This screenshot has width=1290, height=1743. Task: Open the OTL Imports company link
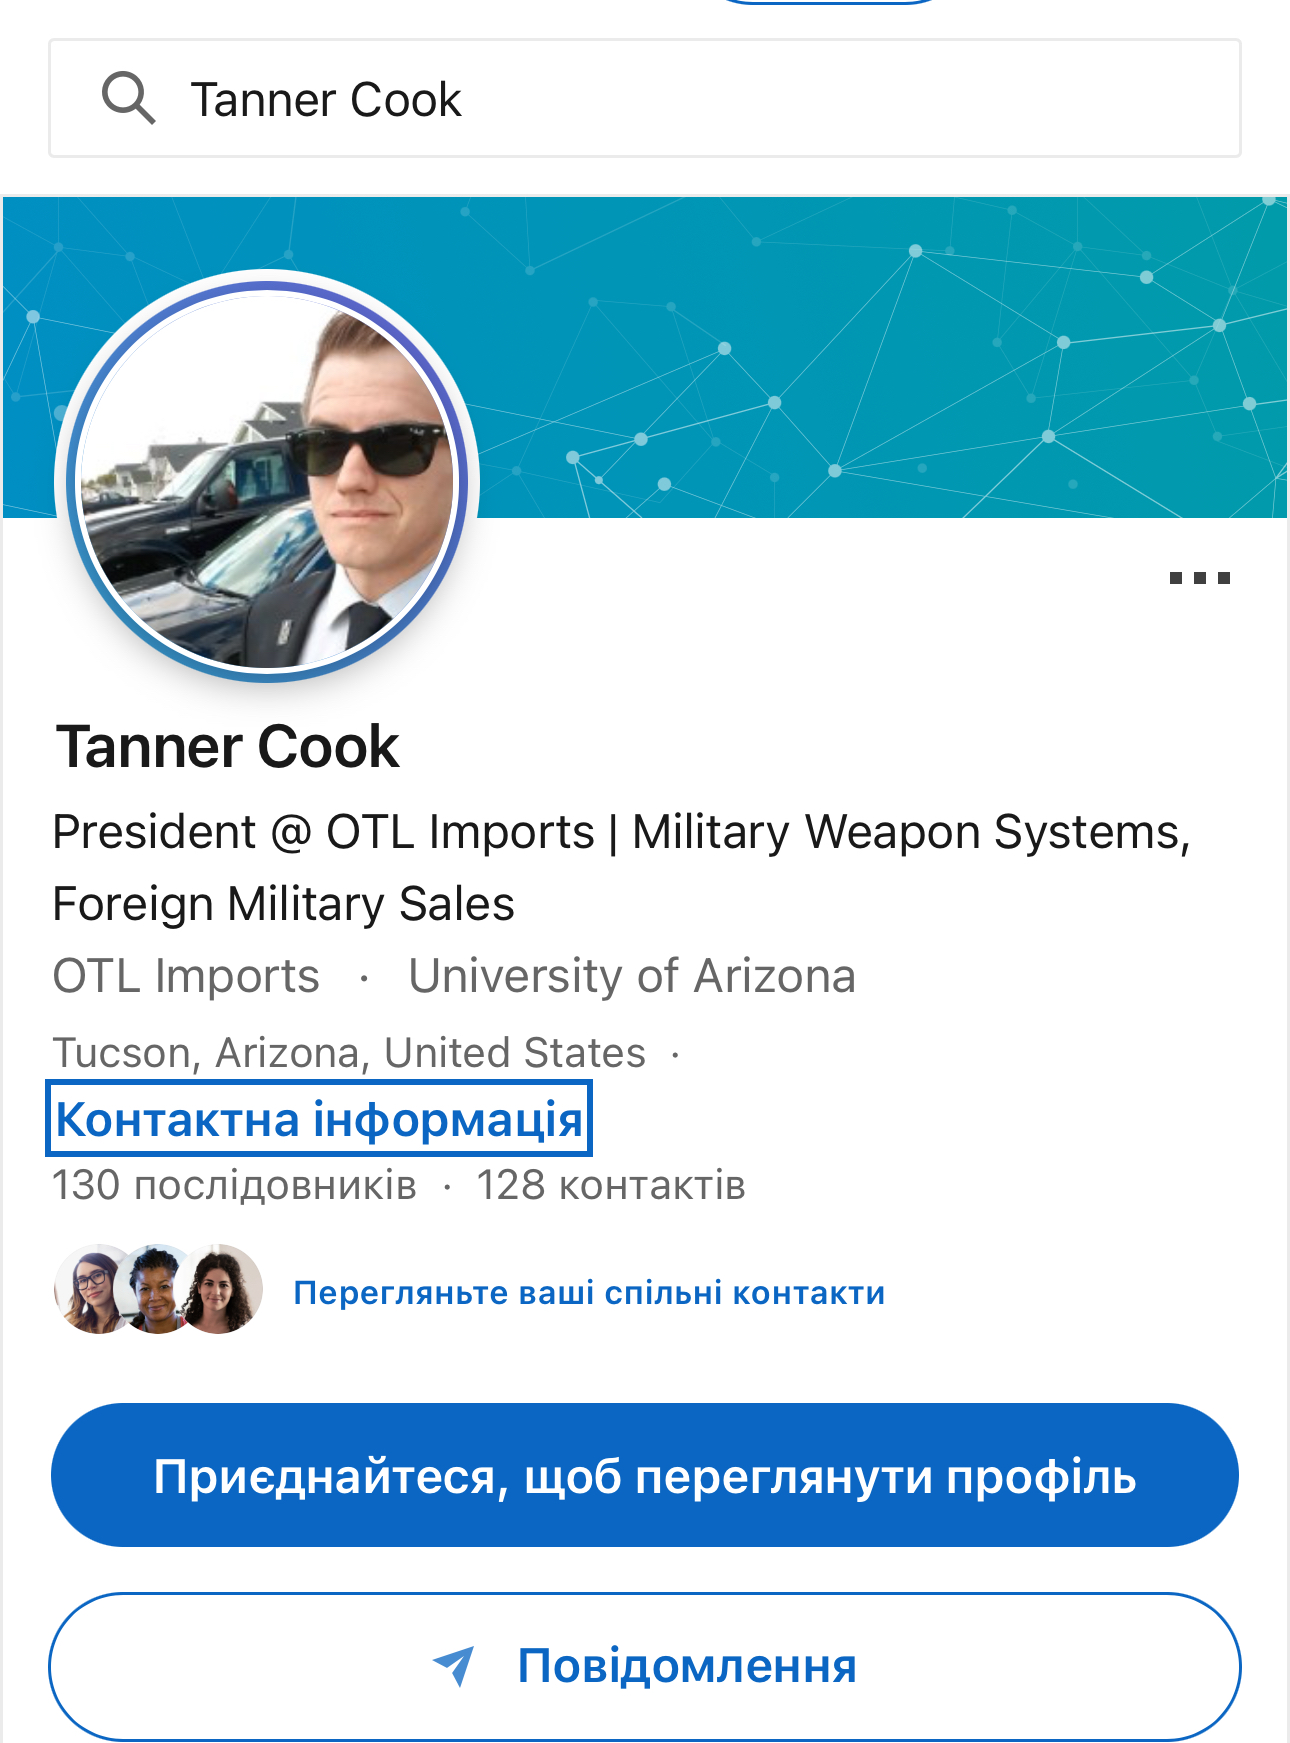186,976
